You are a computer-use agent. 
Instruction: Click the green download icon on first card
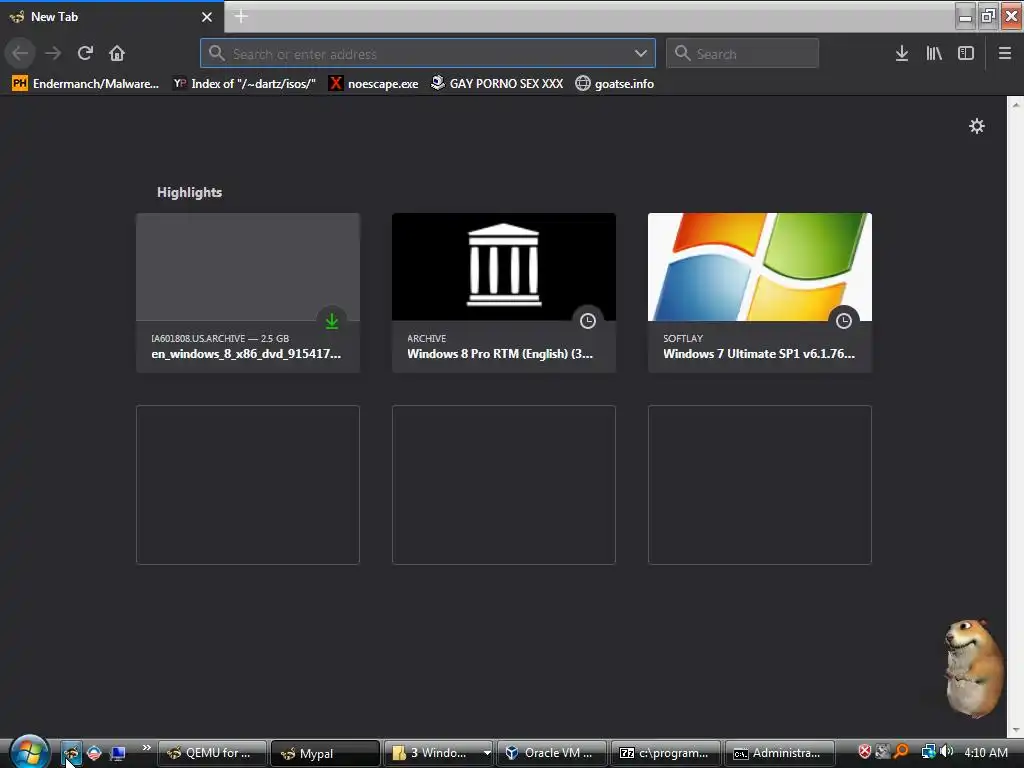[x=332, y=321]
